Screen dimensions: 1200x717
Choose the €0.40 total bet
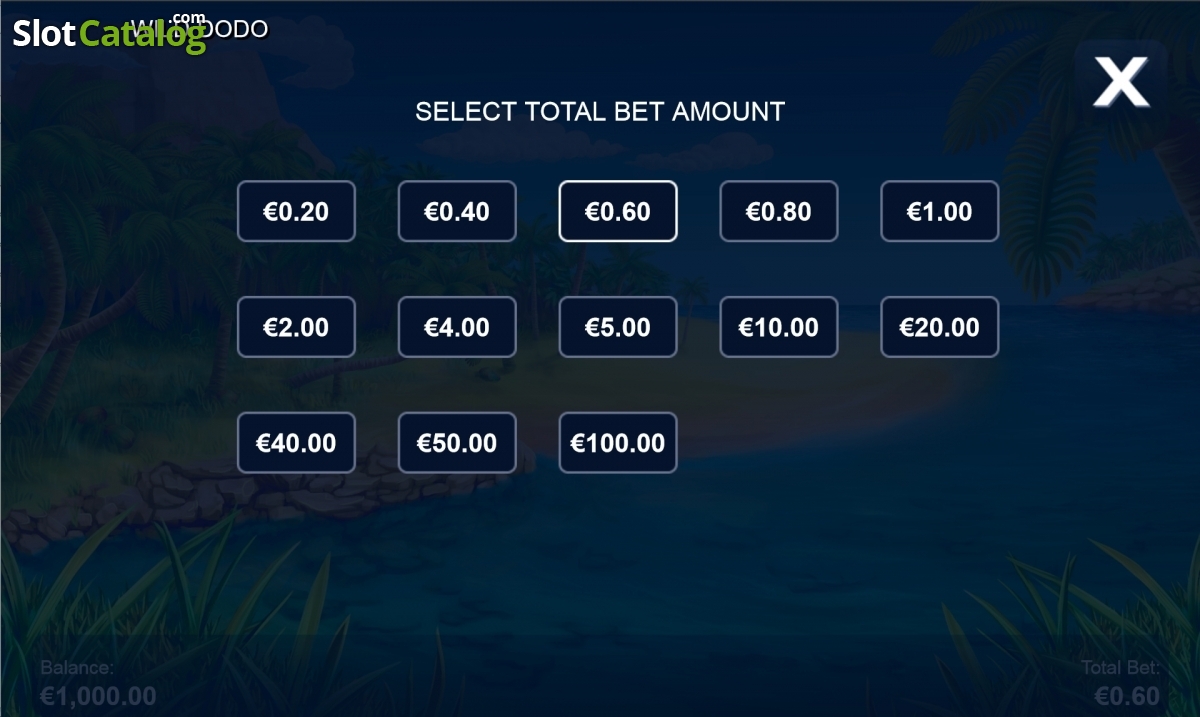pos(457,211)
